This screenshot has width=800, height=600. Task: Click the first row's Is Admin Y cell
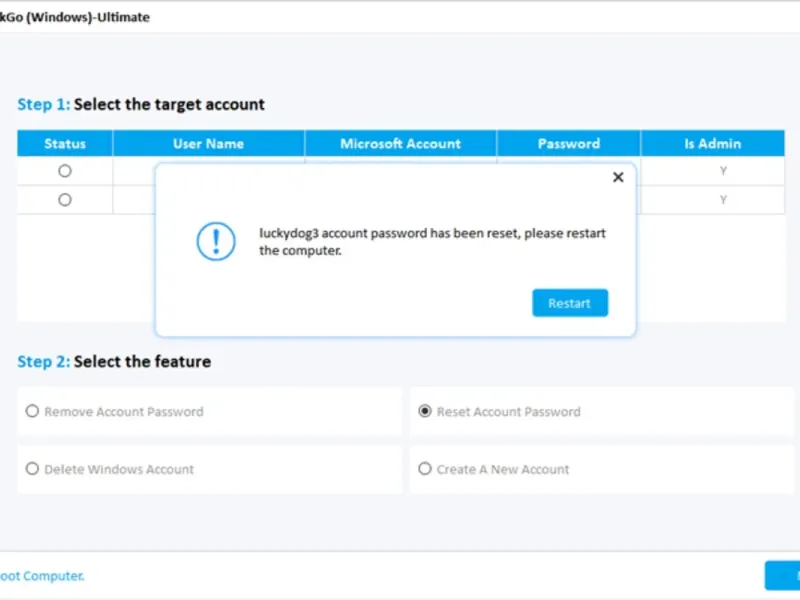click(x=723, y=171)
